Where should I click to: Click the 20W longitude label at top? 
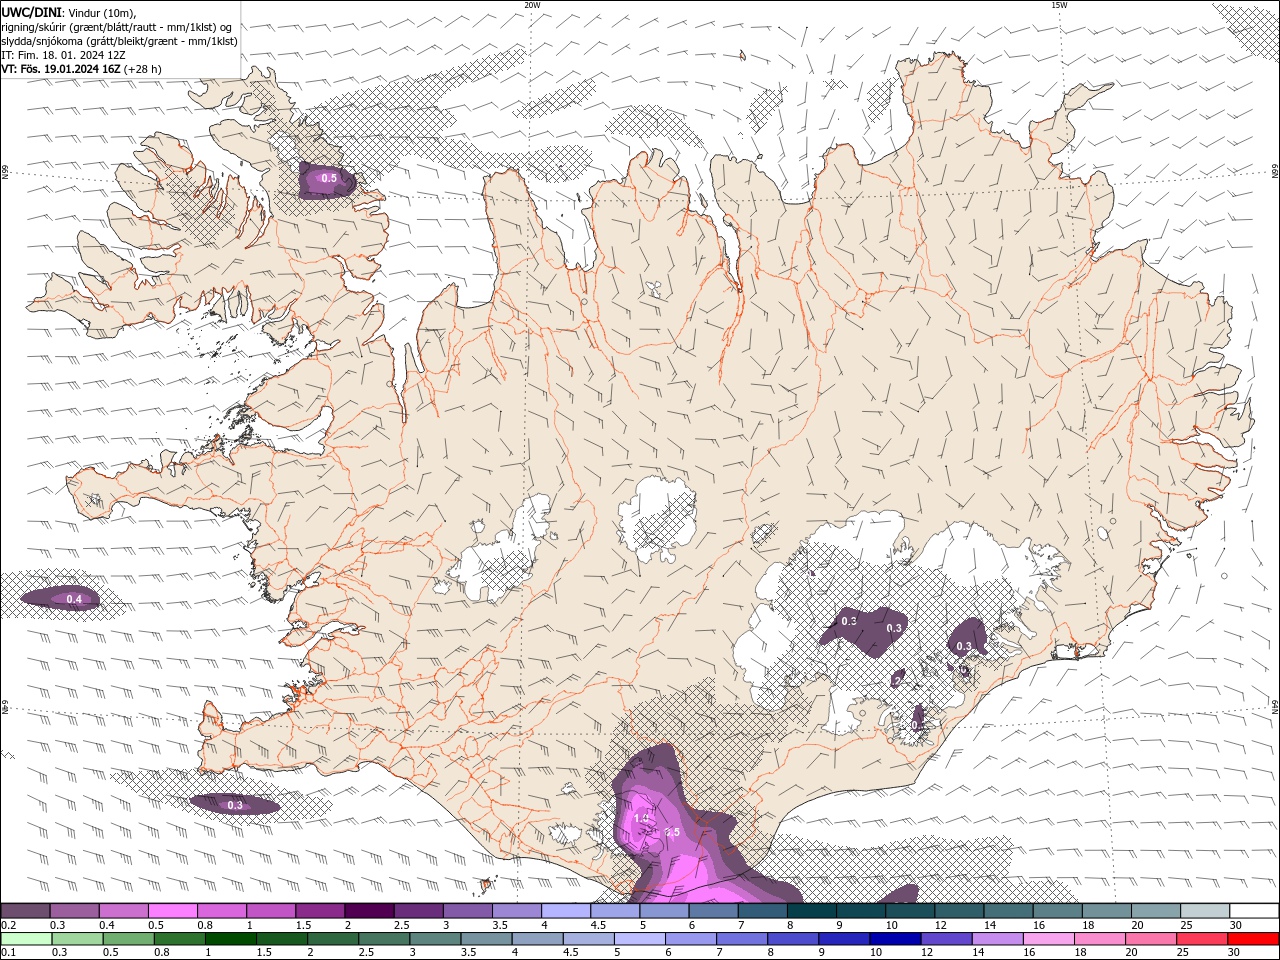(532, 5)
